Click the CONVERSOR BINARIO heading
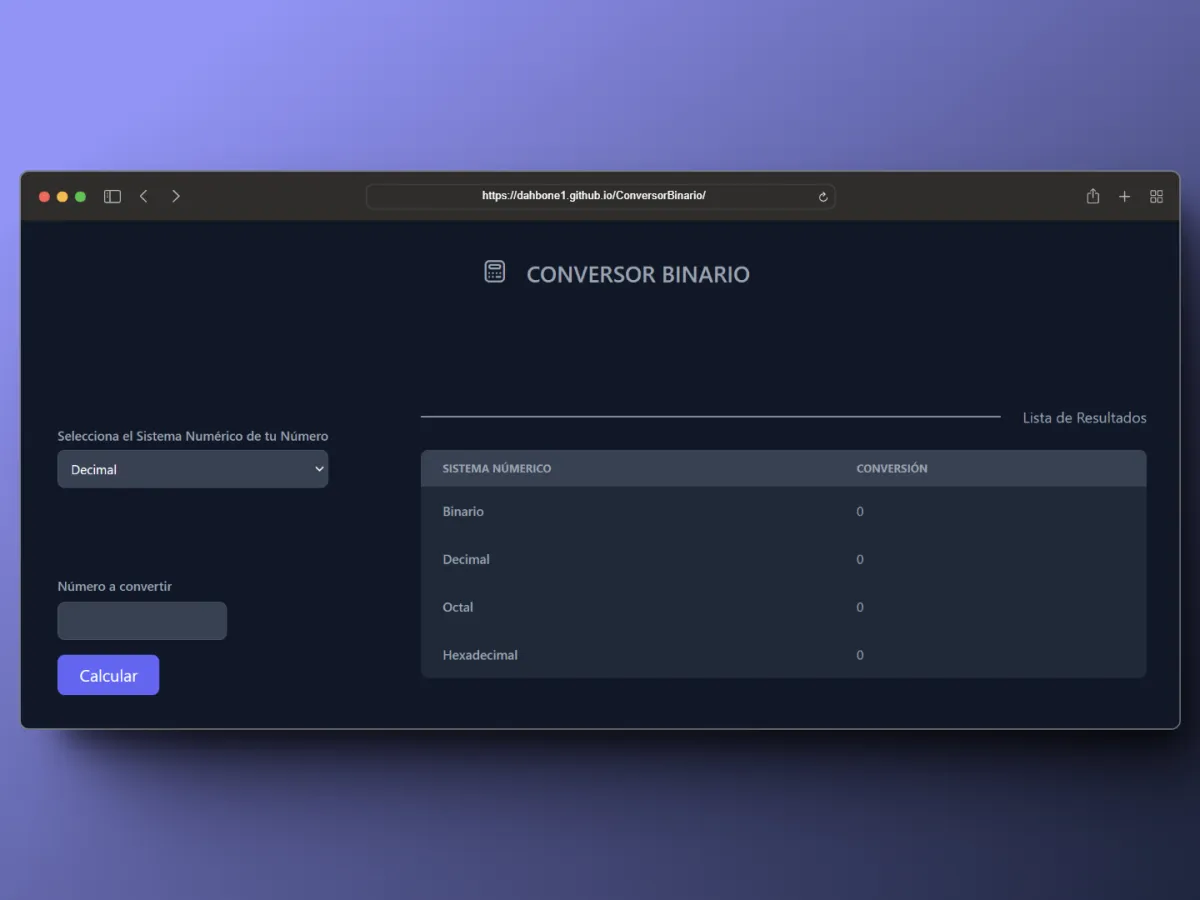 [638, 275]
